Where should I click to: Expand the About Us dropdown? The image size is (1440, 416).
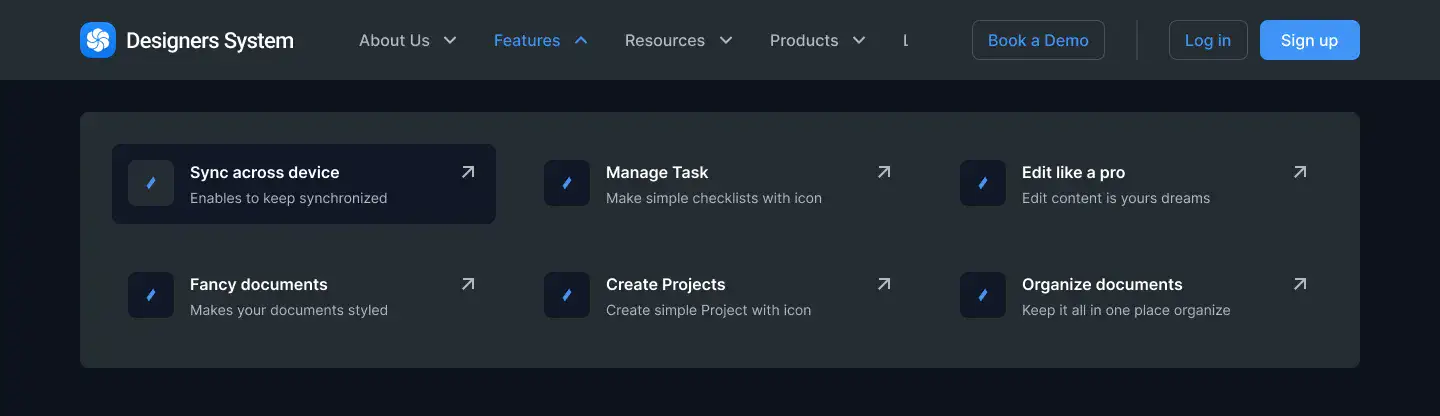(x=407, y=41)
